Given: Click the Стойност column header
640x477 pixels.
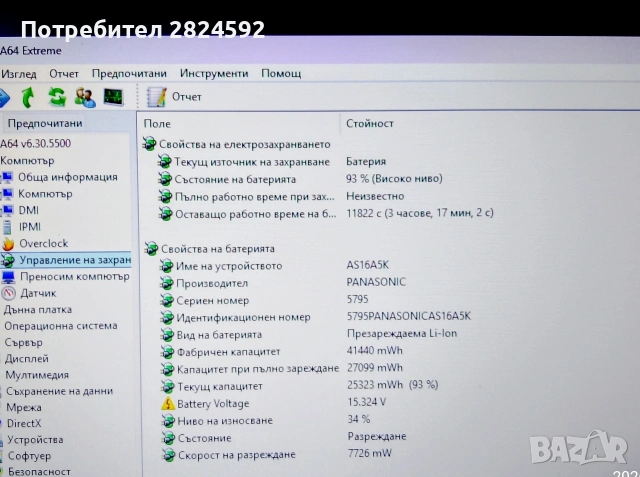Looking at the screenshot, I should click(x=370, y=123).
